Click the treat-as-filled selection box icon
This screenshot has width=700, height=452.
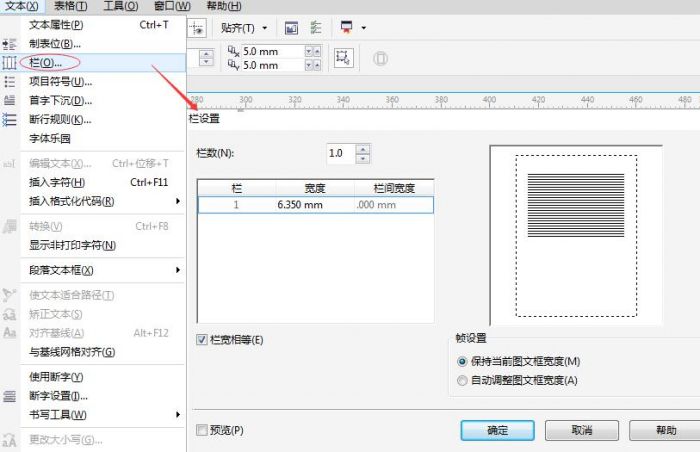click(343, 58)
